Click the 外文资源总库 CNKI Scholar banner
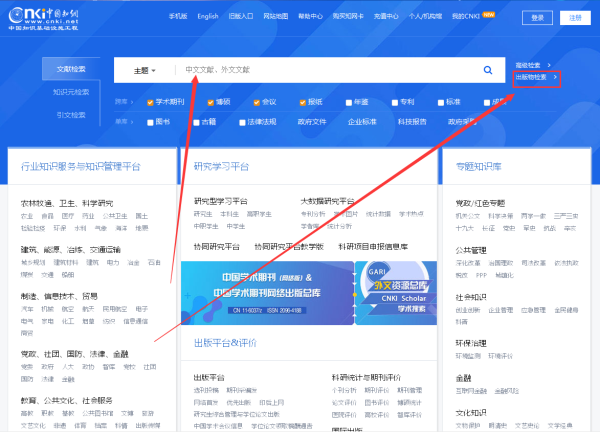The height and width of the screenshot is (435, 600). [396, 293]
